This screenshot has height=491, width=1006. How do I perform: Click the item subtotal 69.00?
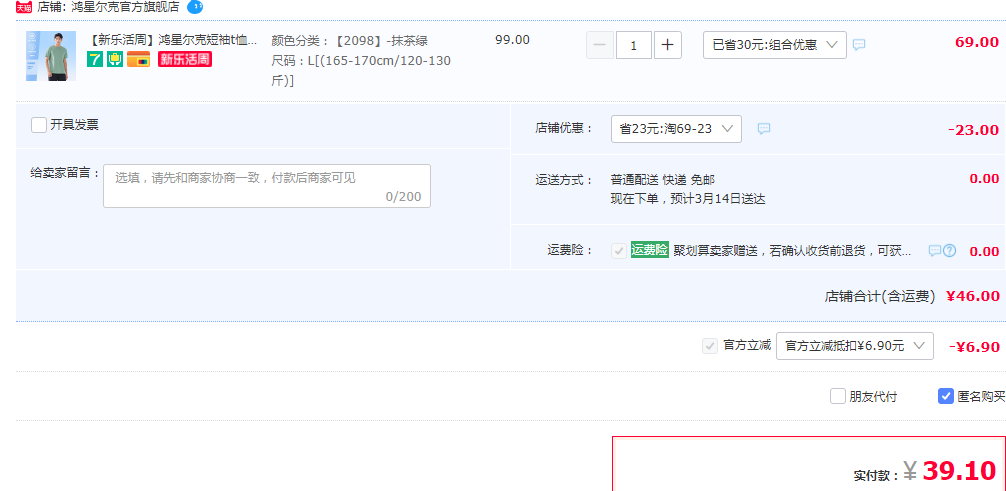point(977,43)
